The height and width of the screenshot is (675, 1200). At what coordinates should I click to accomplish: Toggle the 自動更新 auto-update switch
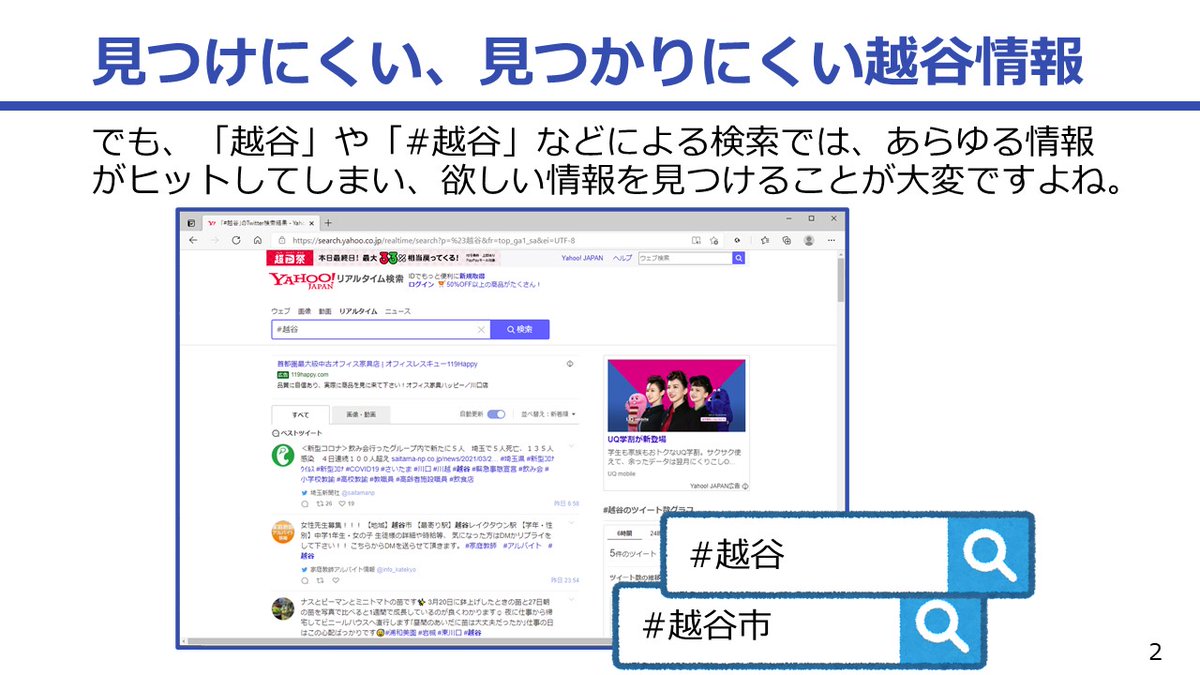496,414
